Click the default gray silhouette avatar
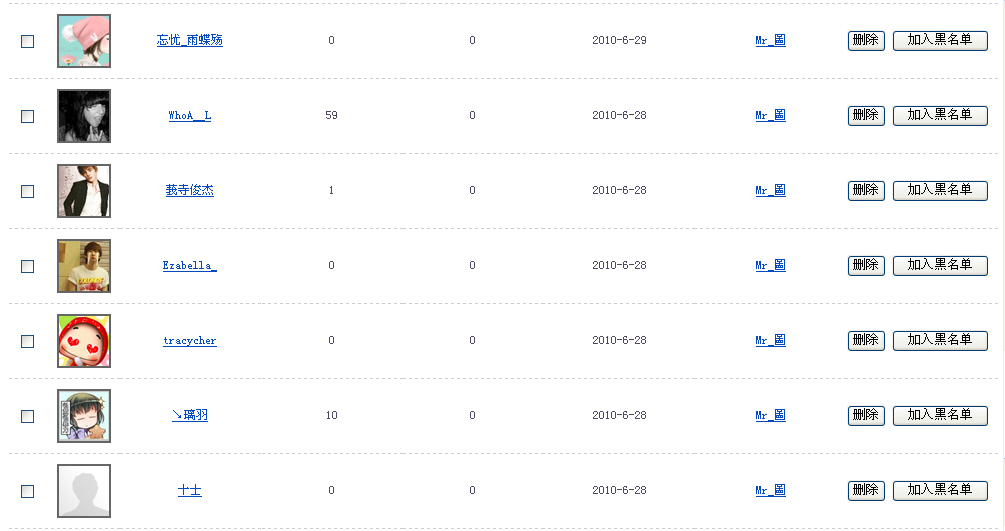The width and height of the screenshot is (1005, 531). (x=84, y=491)
